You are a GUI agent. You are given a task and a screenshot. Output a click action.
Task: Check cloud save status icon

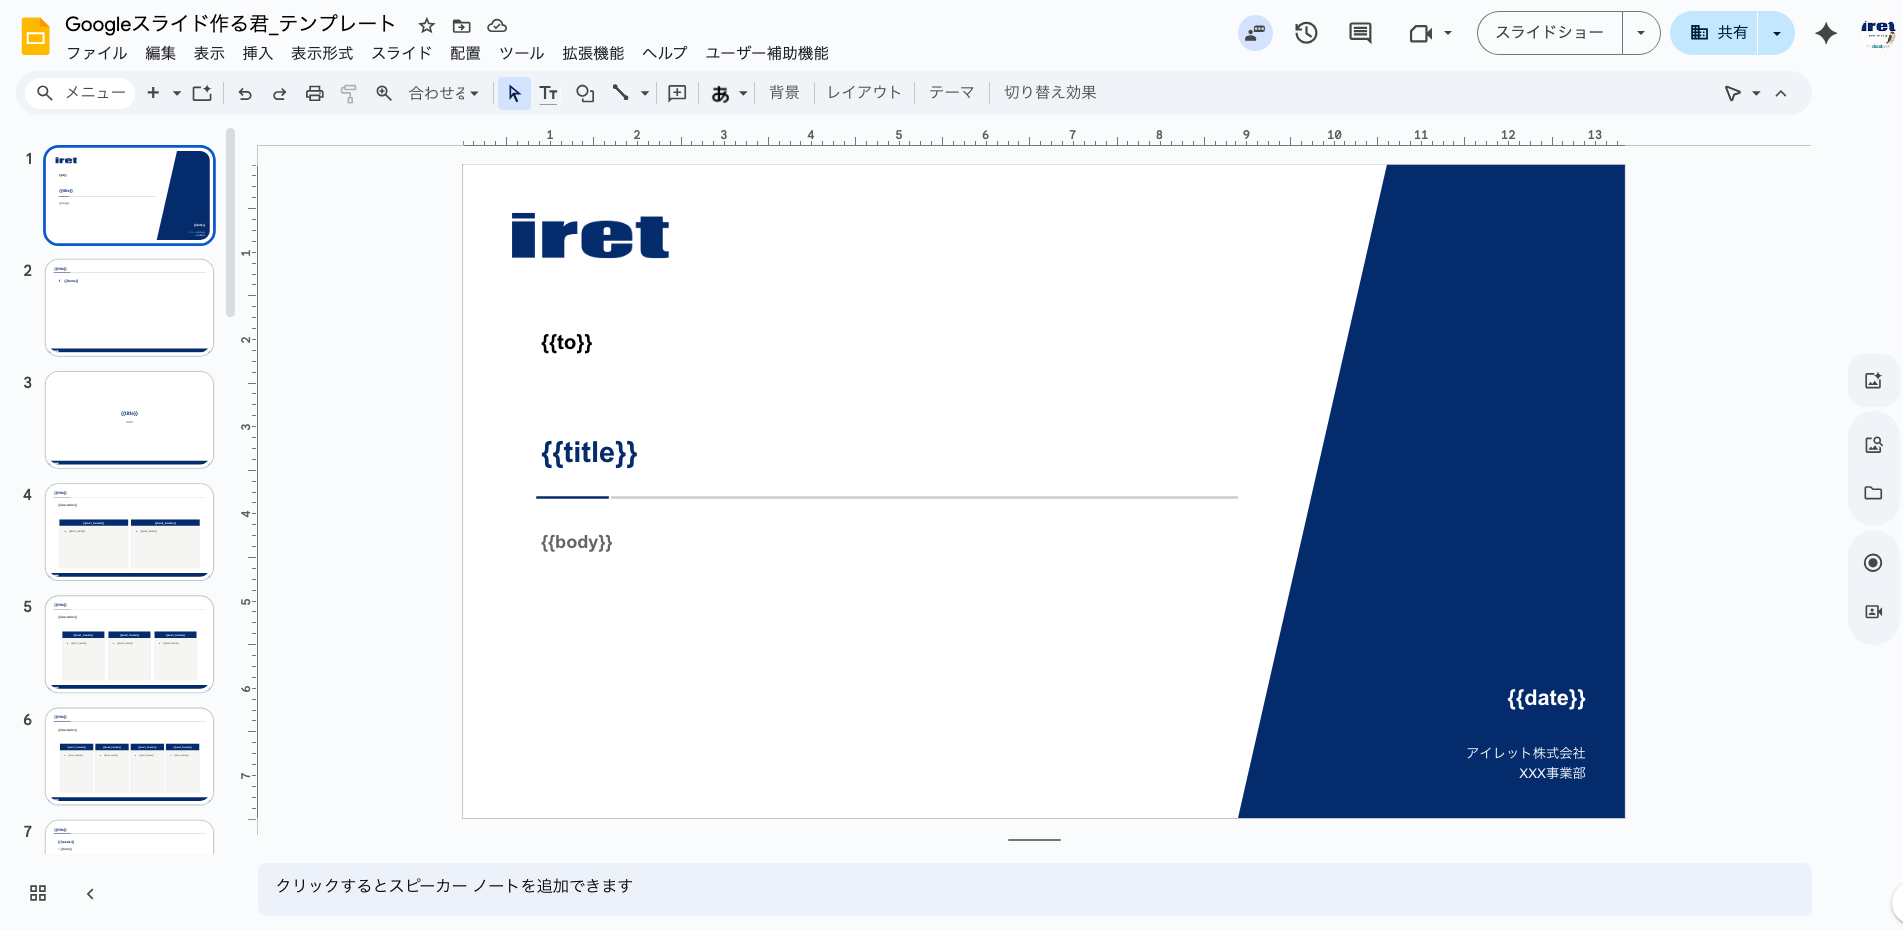497,26
